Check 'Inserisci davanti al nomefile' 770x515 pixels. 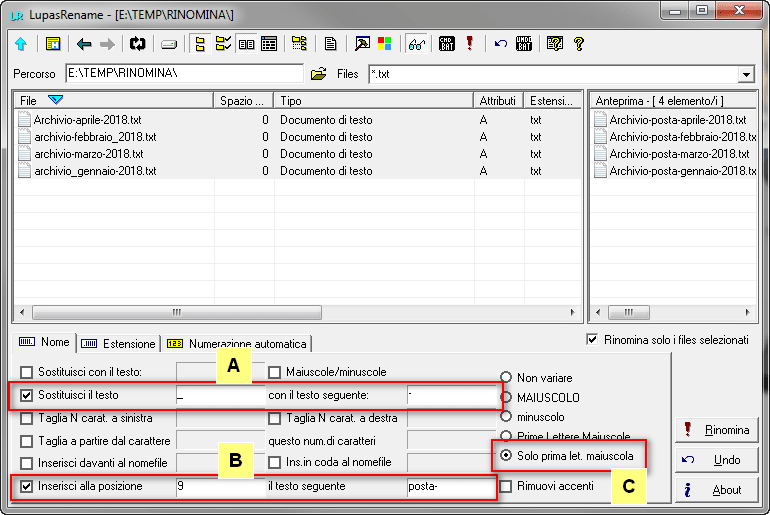point(27,463)
